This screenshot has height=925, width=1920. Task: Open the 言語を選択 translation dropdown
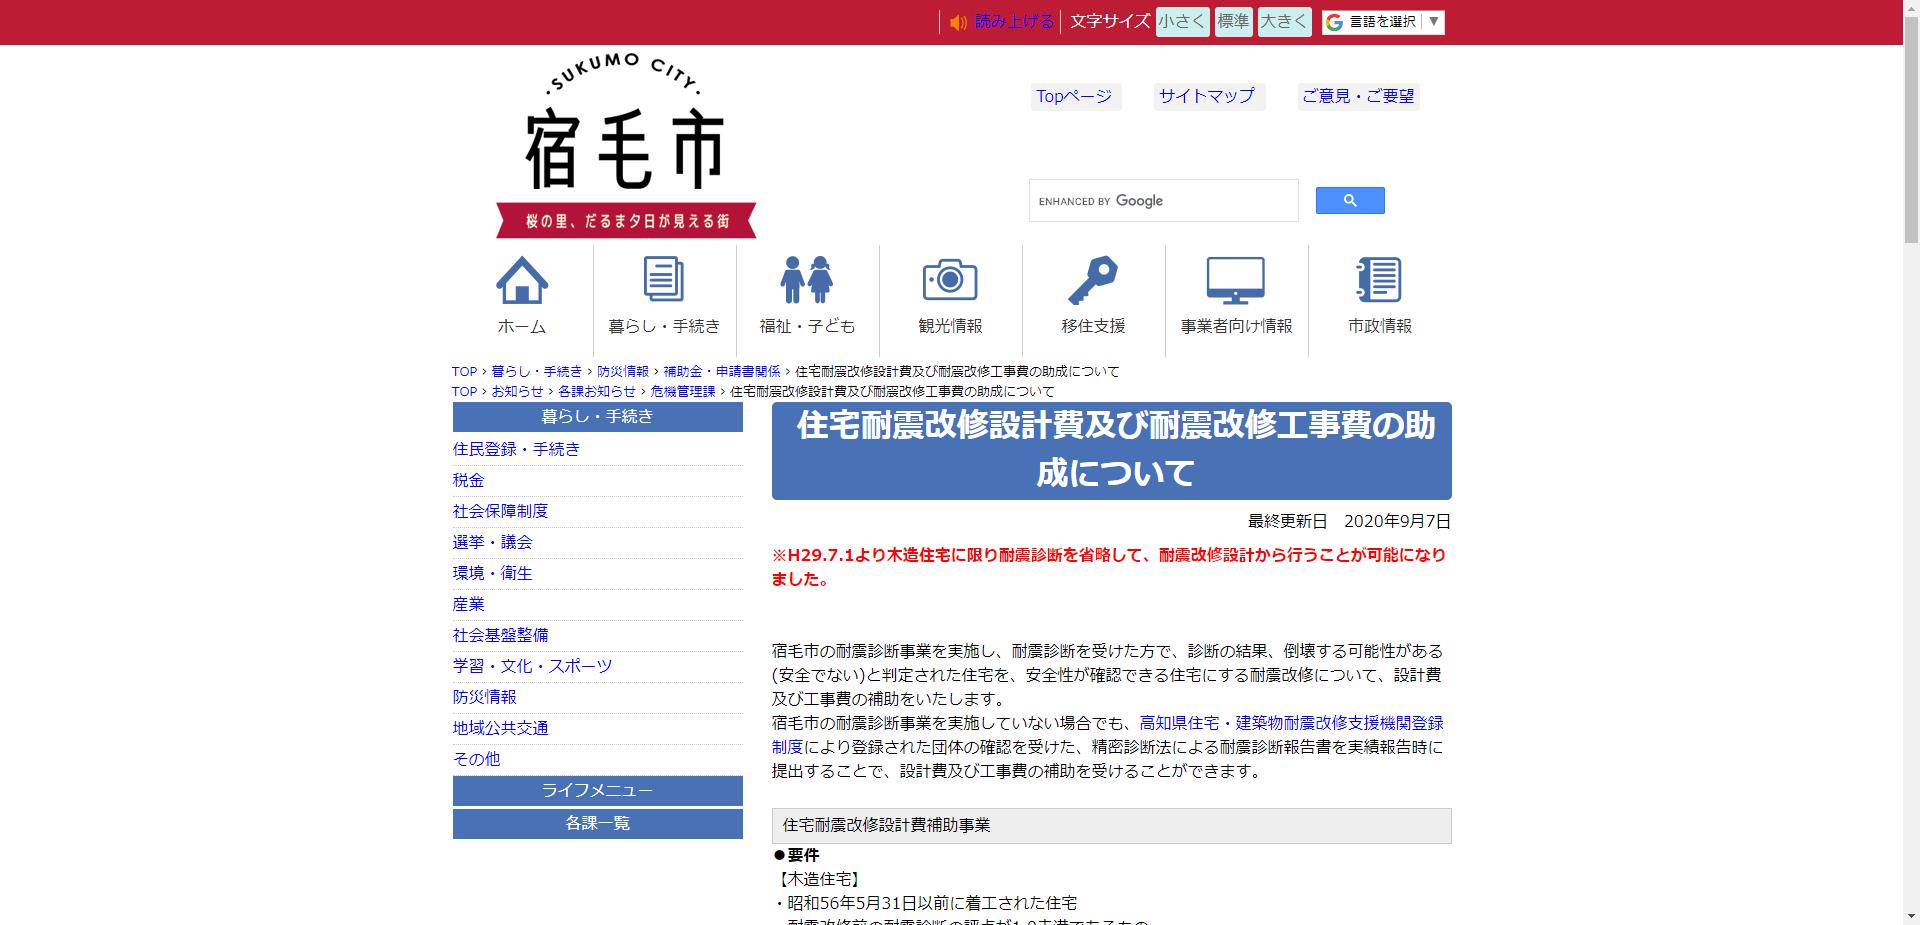(1382, 21)
